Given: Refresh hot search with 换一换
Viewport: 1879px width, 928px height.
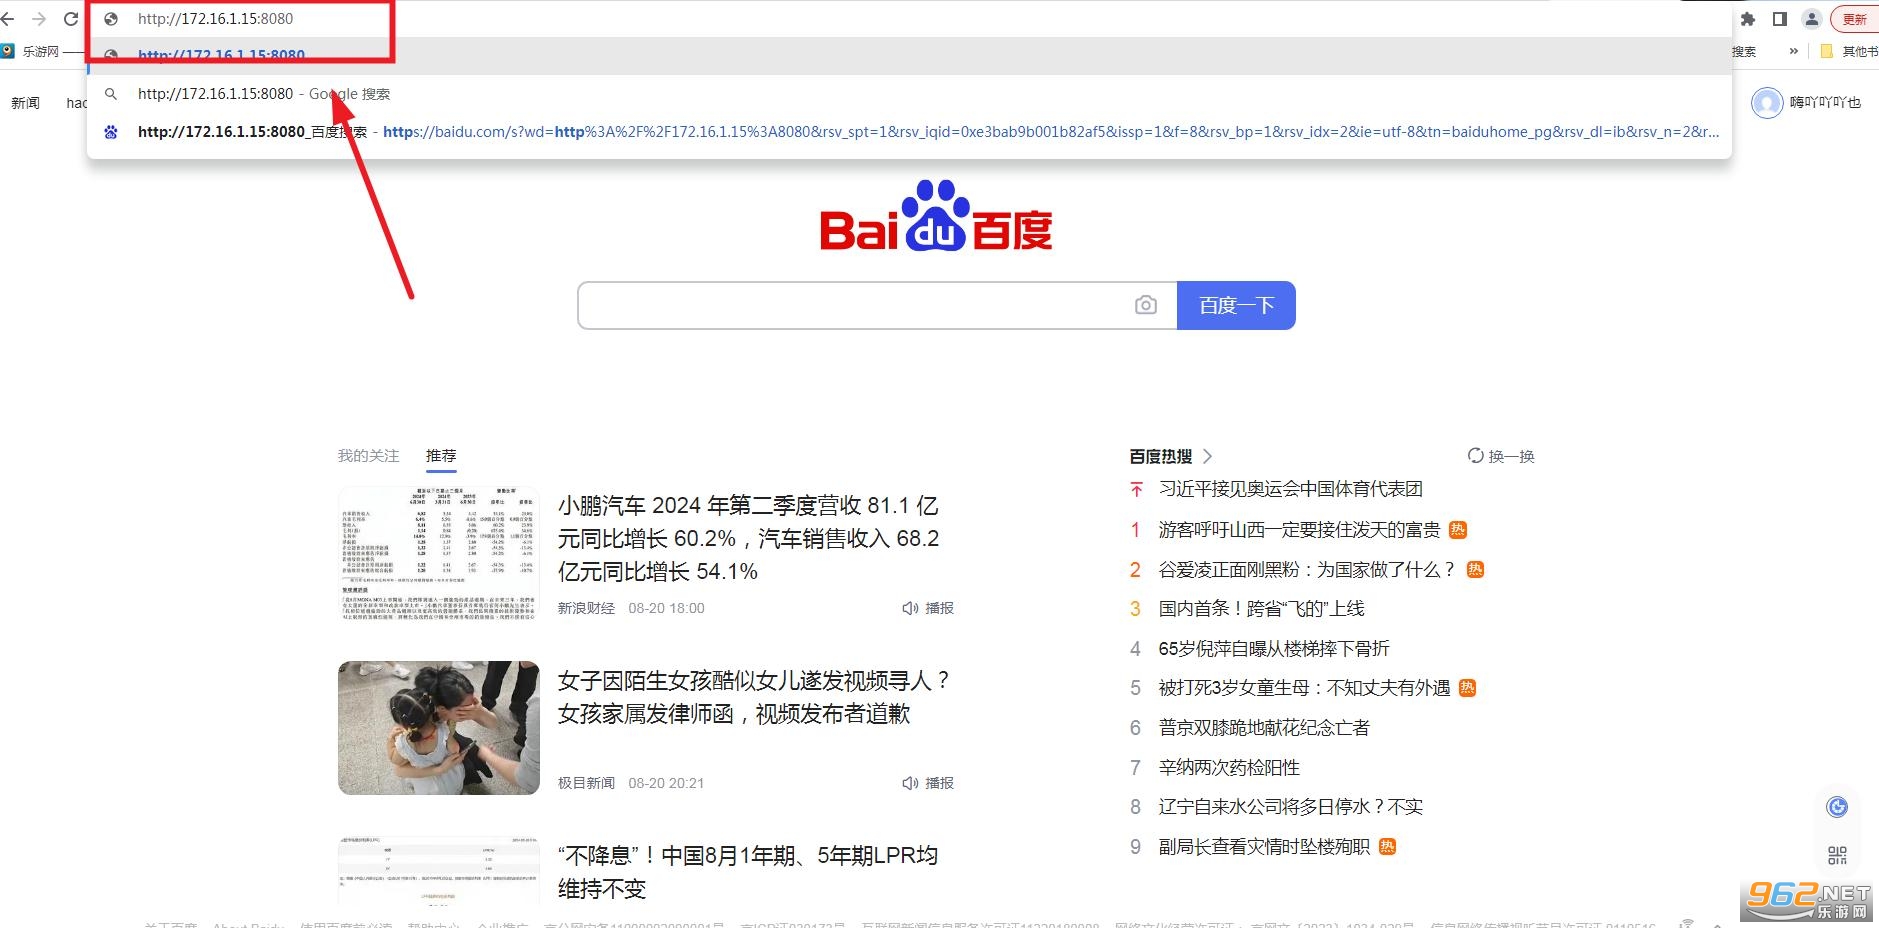Looking at the screenshot, I should pos(1501,456).
